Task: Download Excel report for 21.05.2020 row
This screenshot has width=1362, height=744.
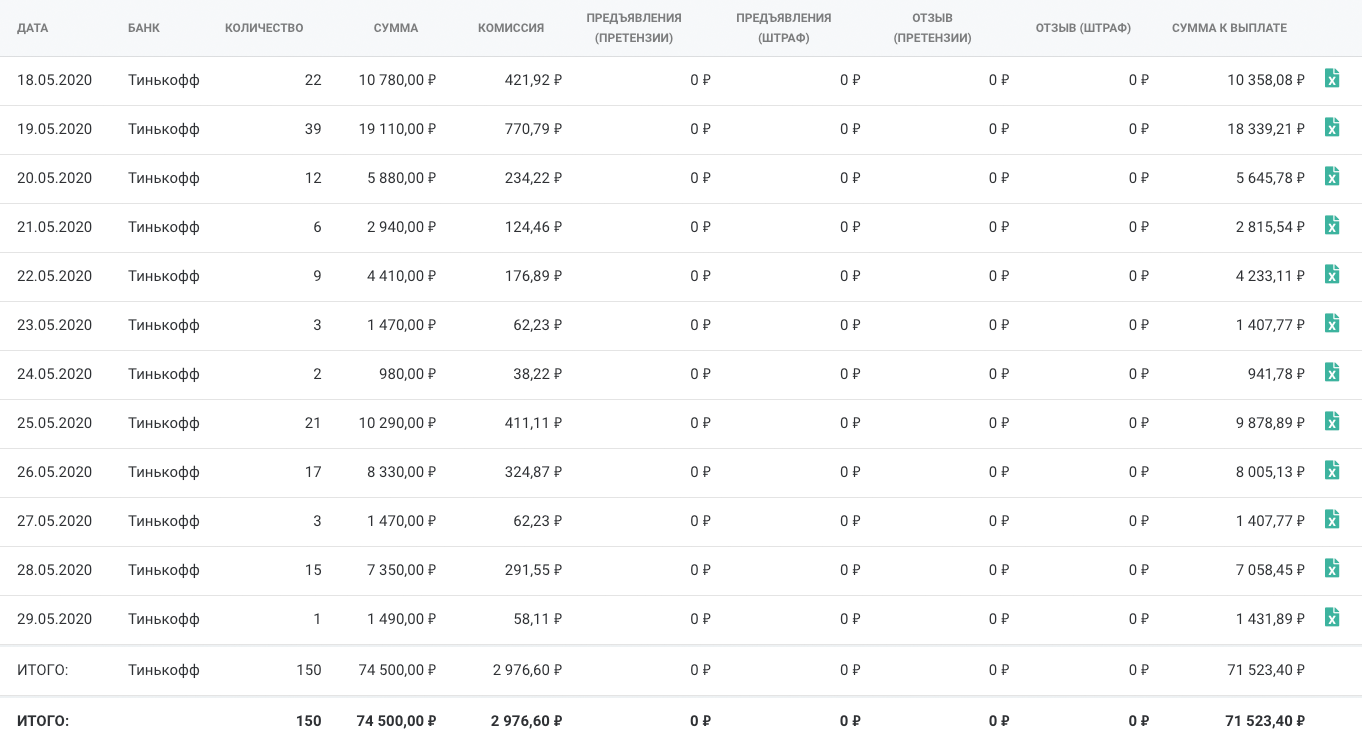Action: (1332, 225)
